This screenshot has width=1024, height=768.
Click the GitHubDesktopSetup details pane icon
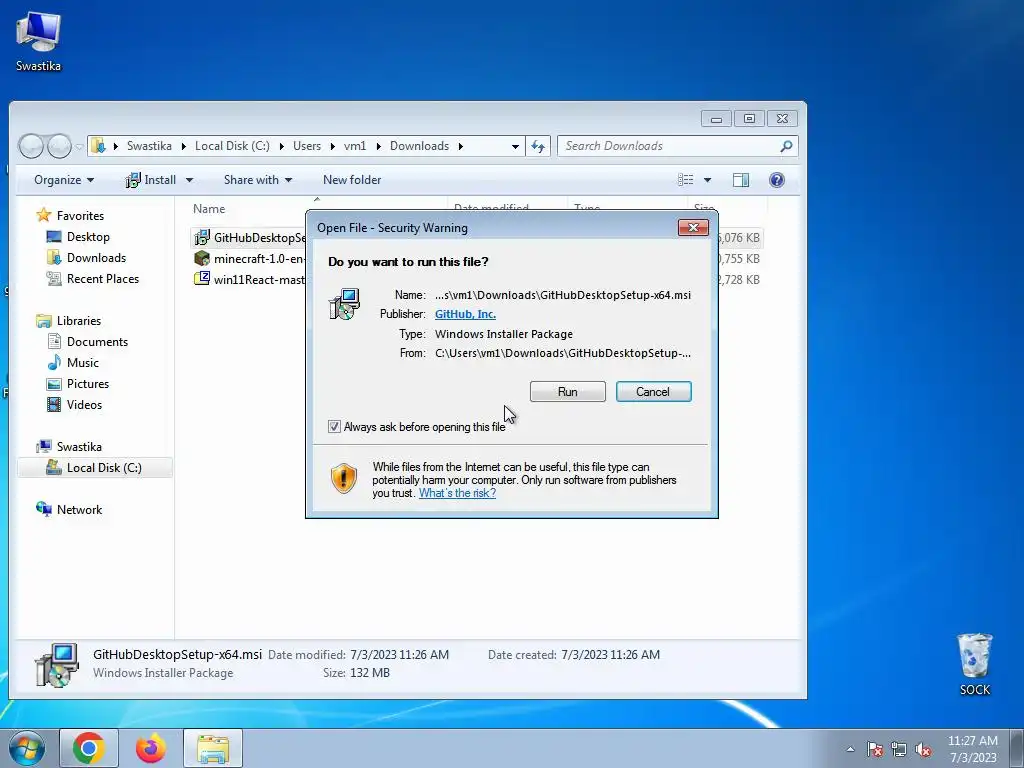pos(56,665)
